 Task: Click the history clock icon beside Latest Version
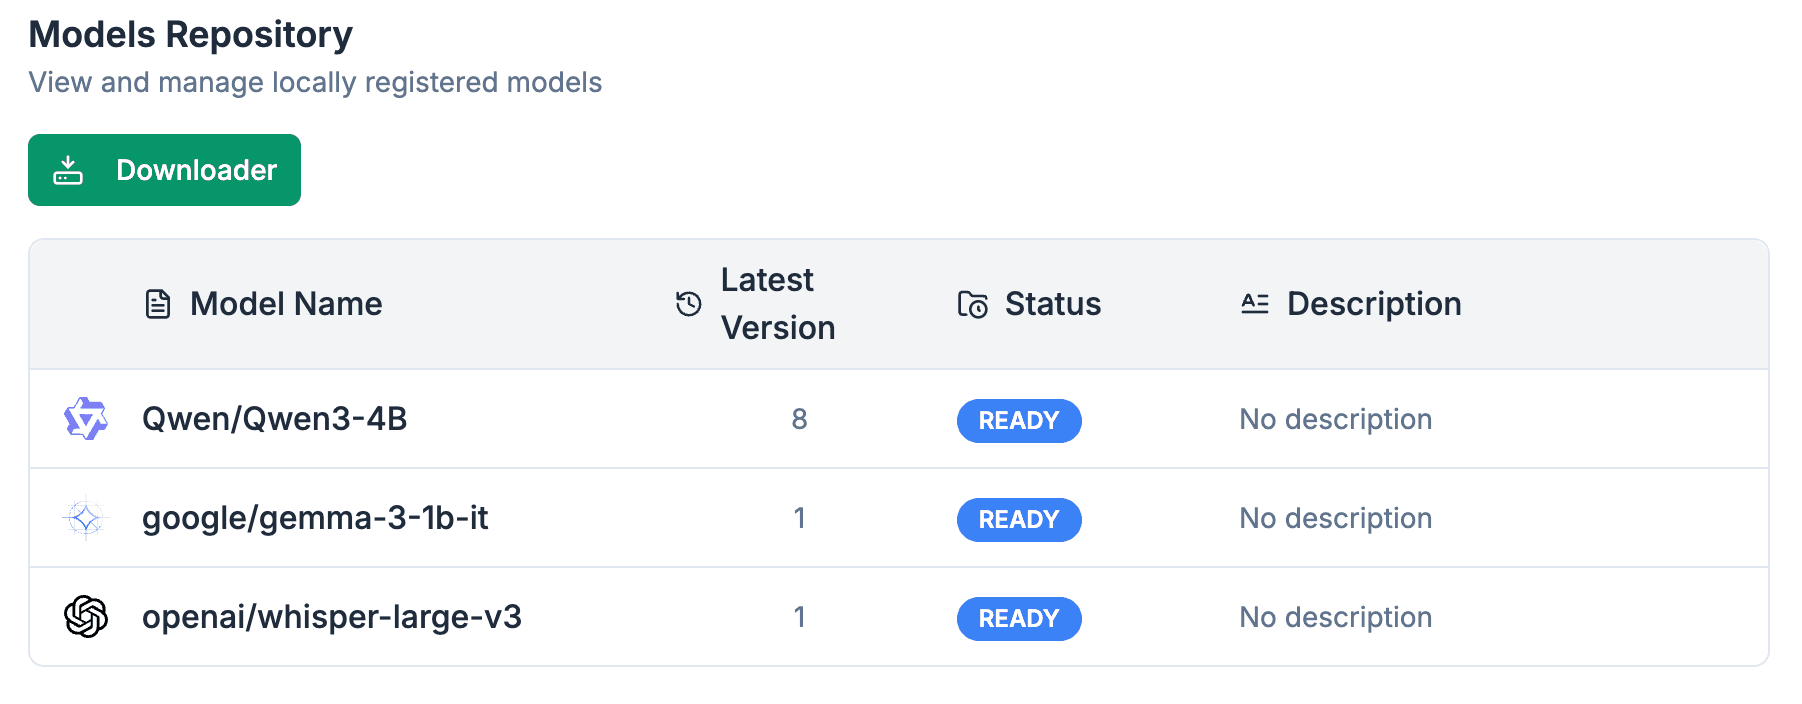689,304
